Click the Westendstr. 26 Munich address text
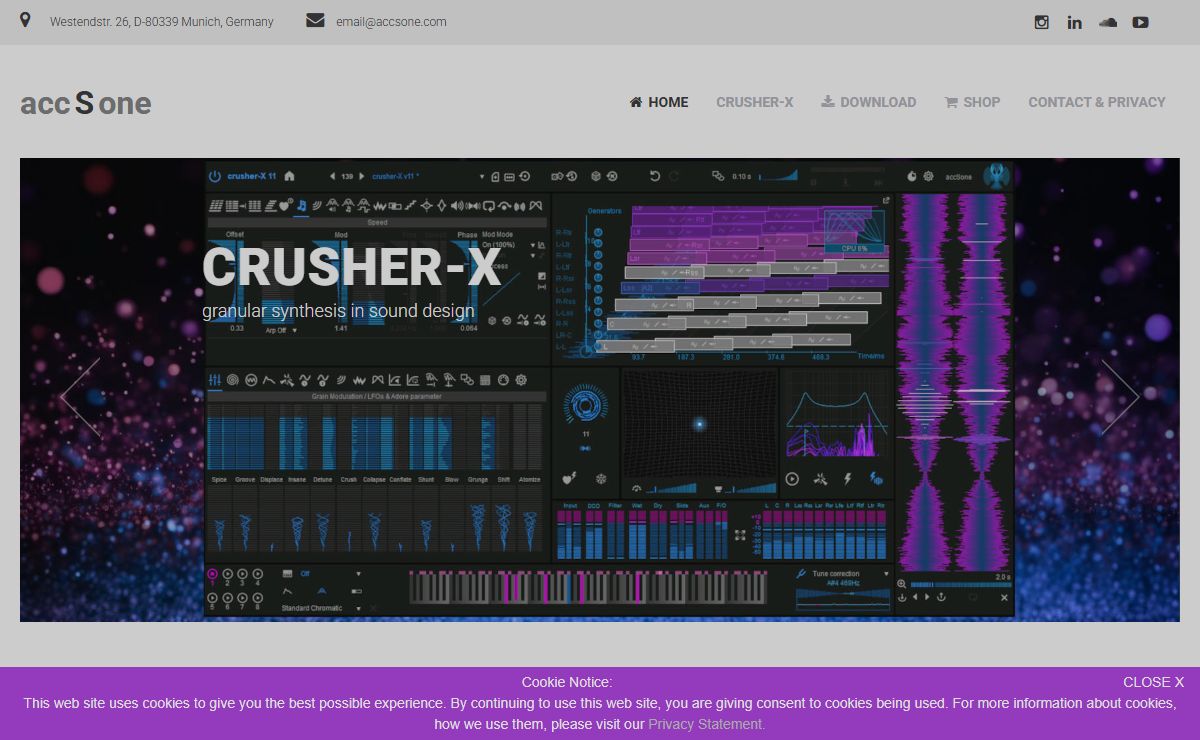 162,22
